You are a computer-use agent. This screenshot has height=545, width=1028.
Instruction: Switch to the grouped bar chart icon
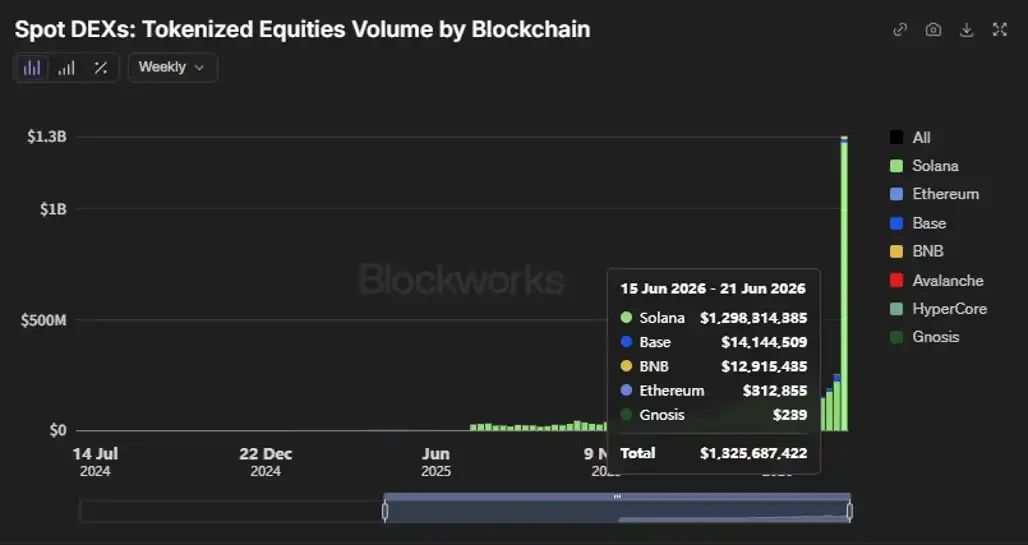click(66, 68)
